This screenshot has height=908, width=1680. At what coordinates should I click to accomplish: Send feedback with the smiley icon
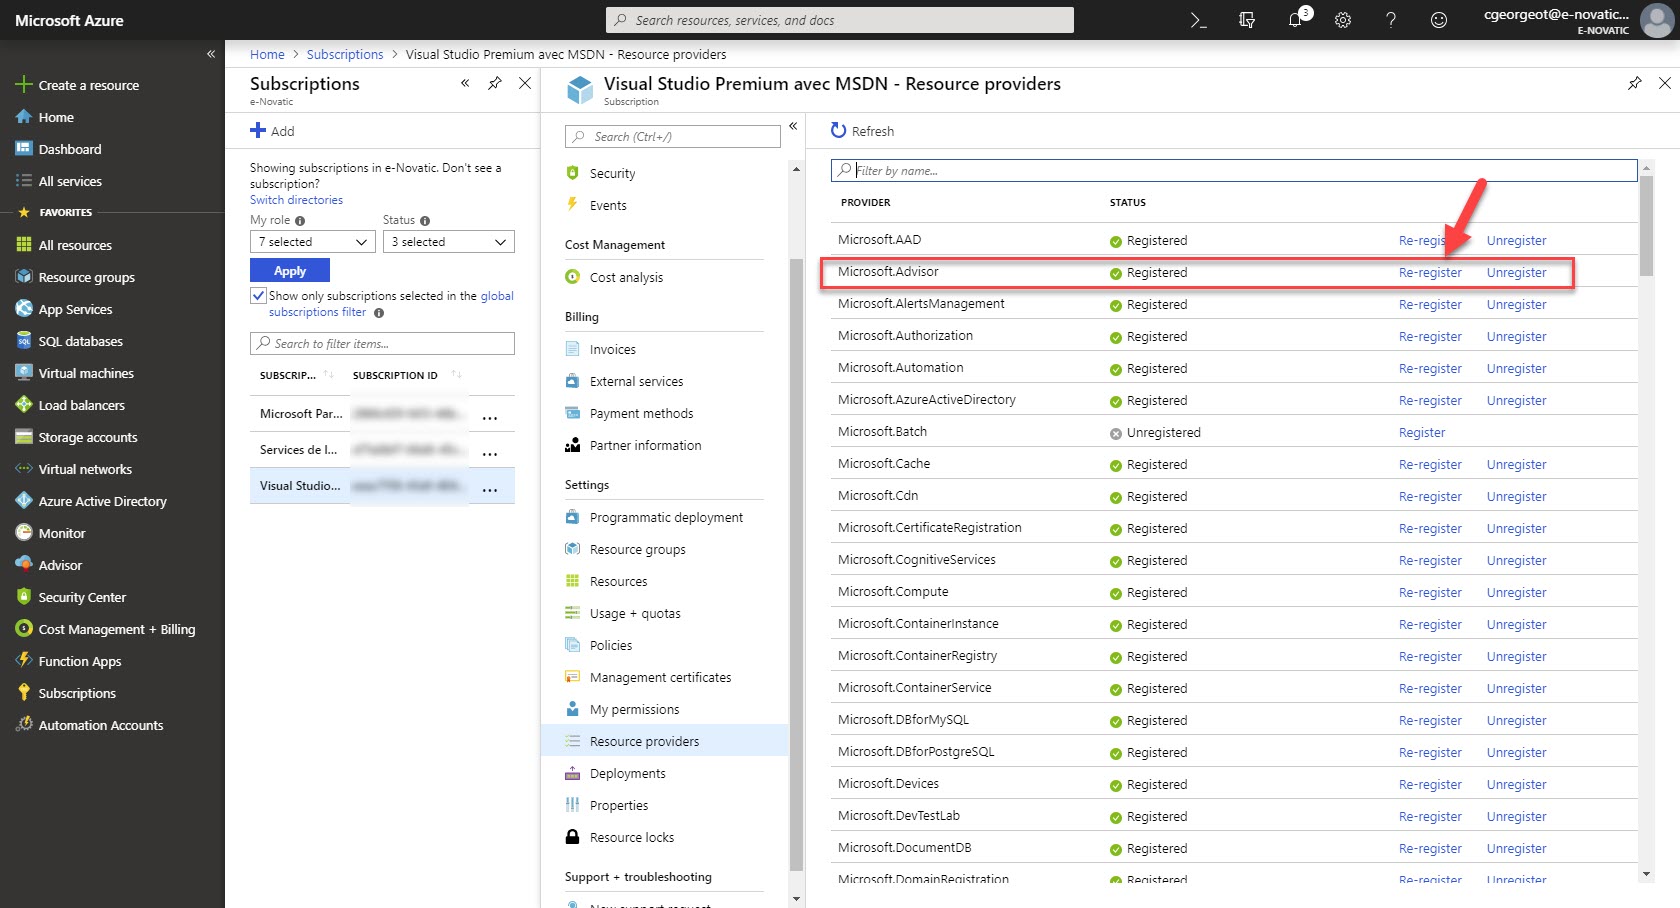1439,20
